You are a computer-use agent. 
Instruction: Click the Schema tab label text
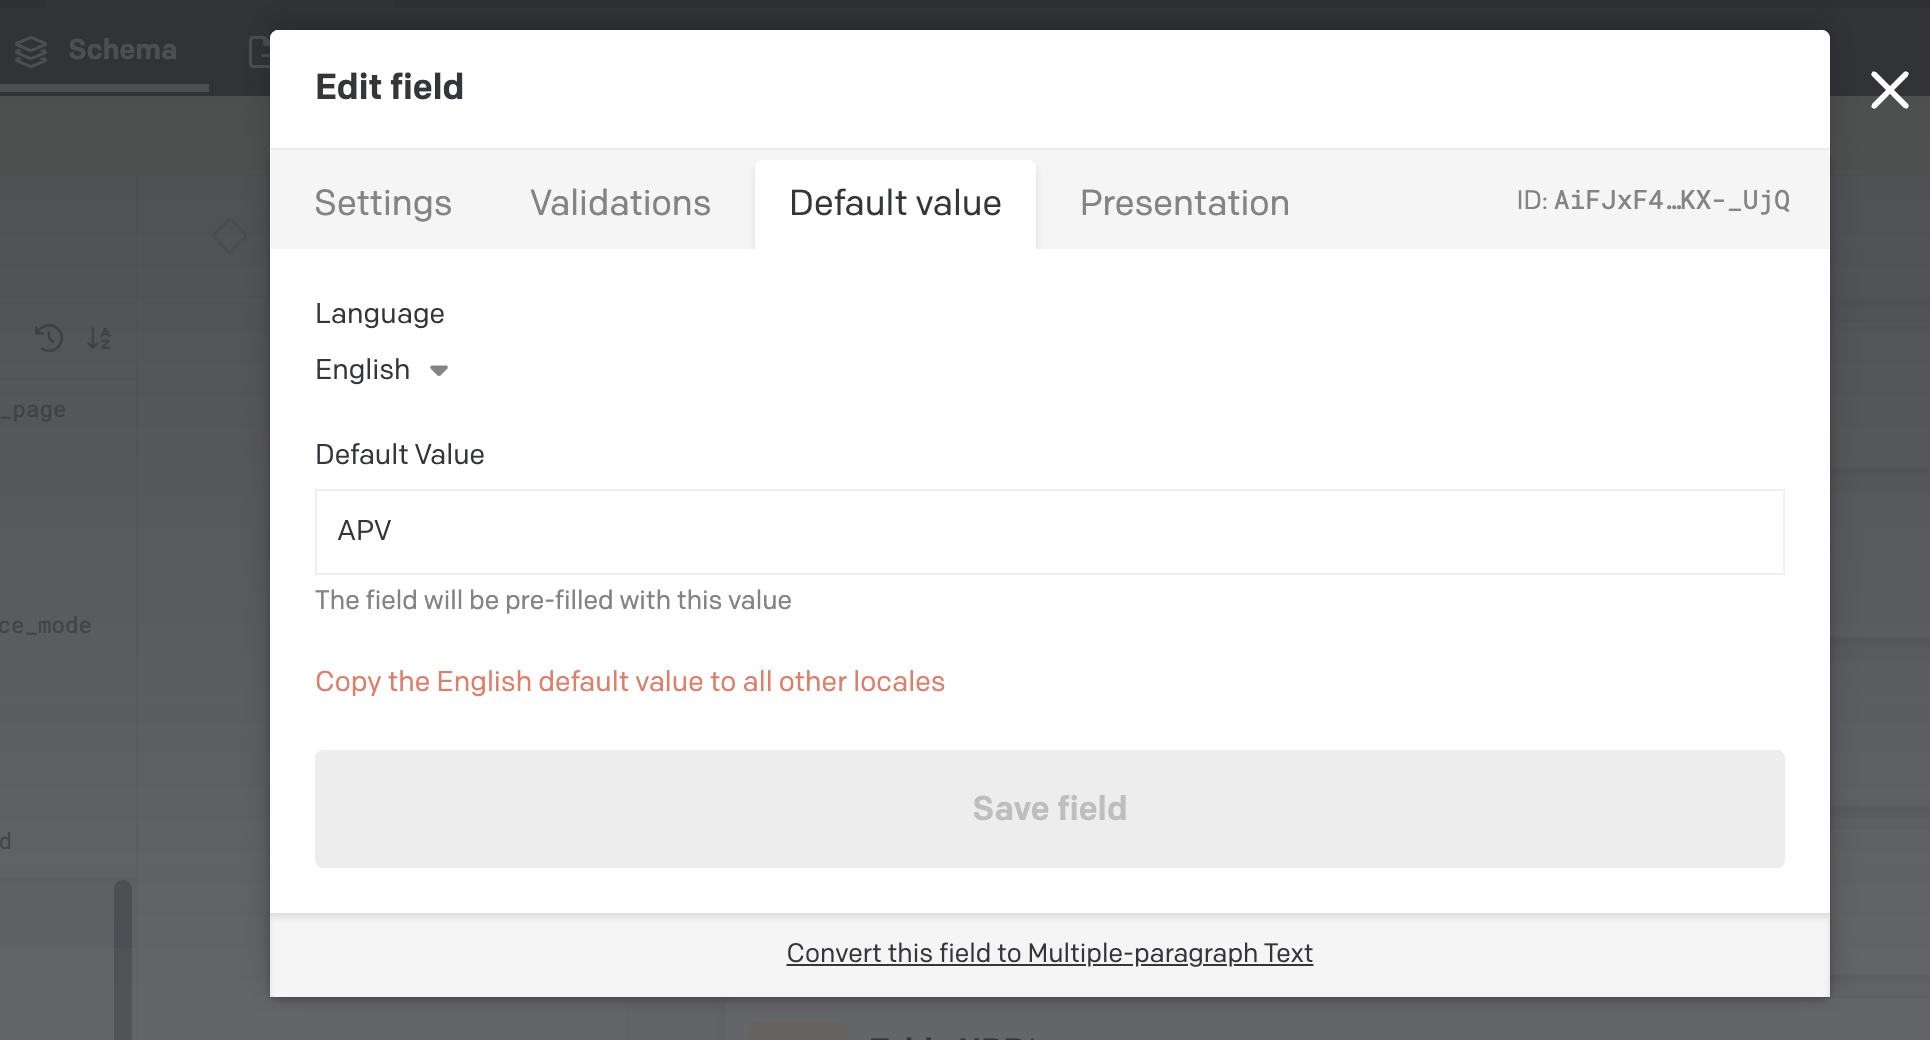122,50
